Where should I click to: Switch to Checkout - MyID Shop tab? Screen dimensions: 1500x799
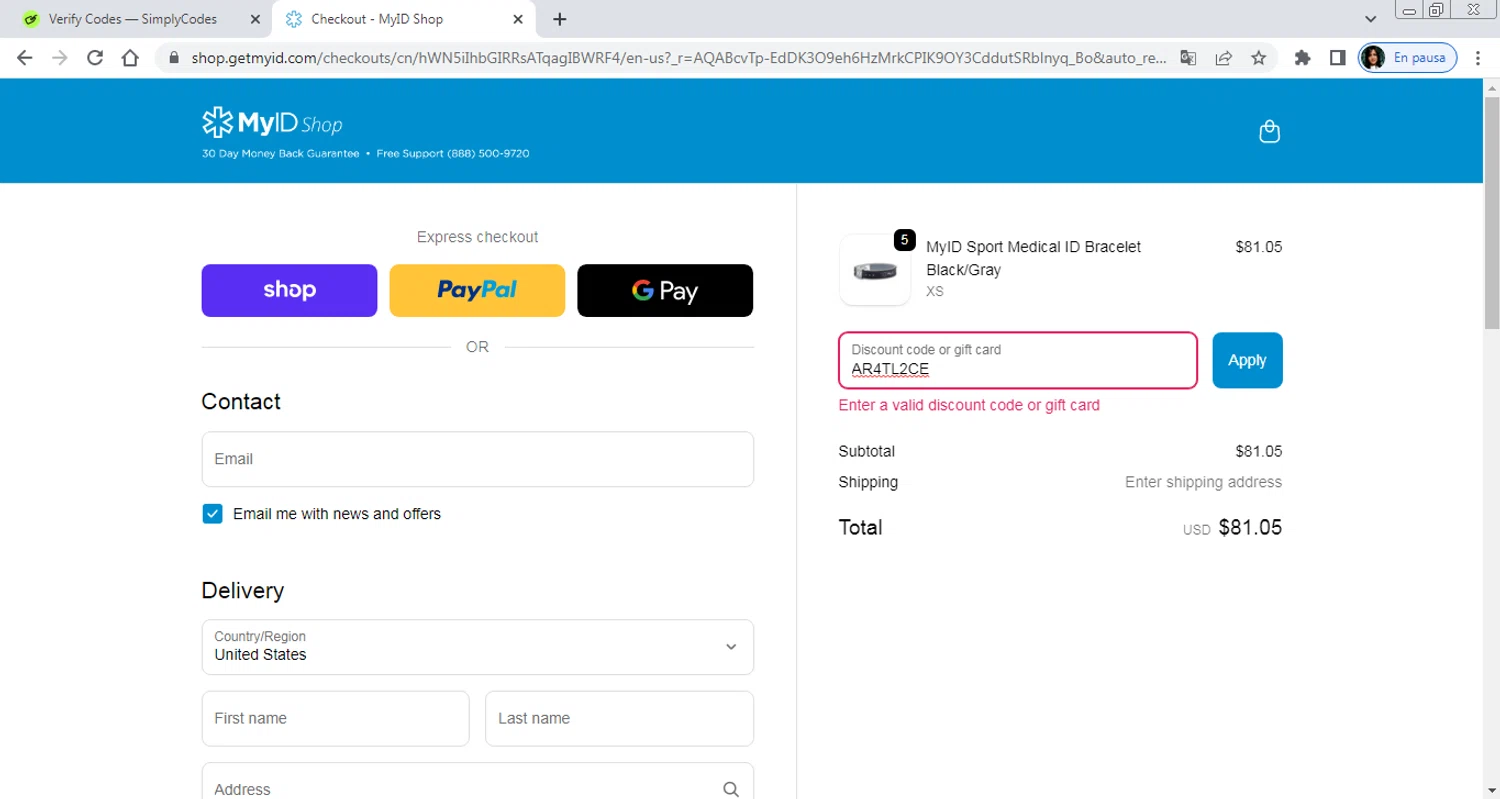[x=377, y=19]
